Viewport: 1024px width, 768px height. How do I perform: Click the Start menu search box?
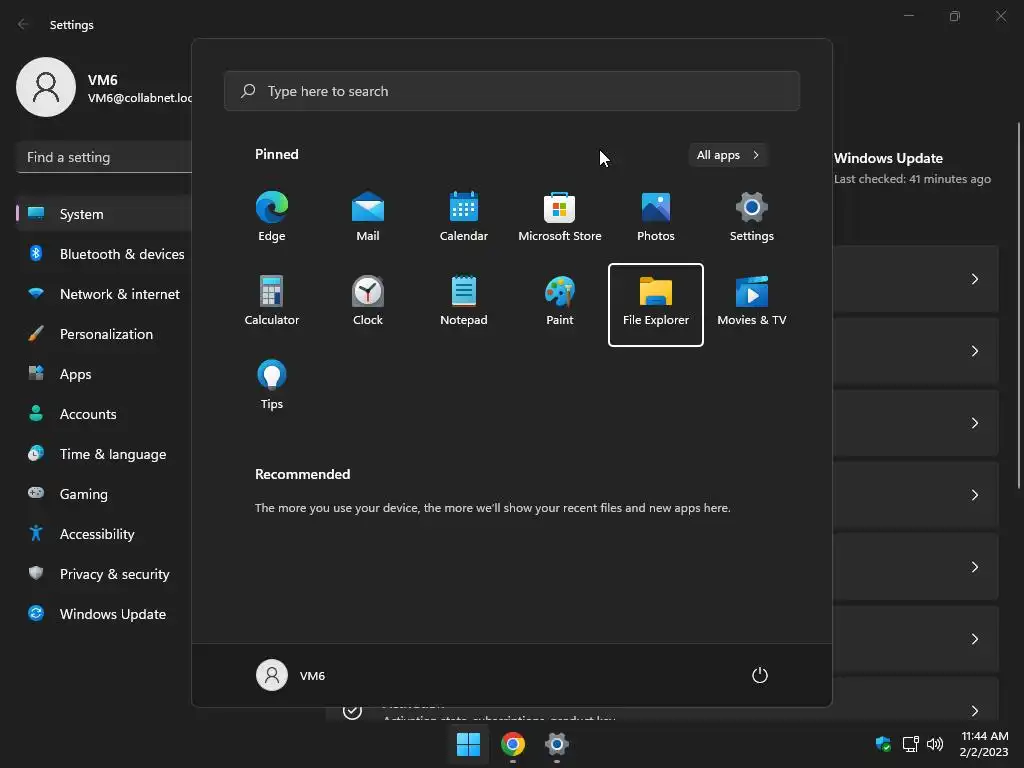512,91
